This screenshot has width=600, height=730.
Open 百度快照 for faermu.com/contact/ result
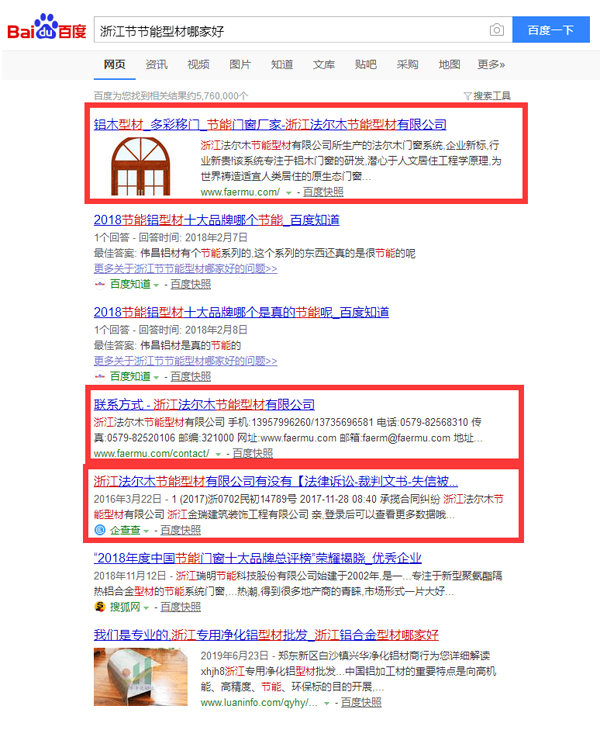[x=252, y=453]
